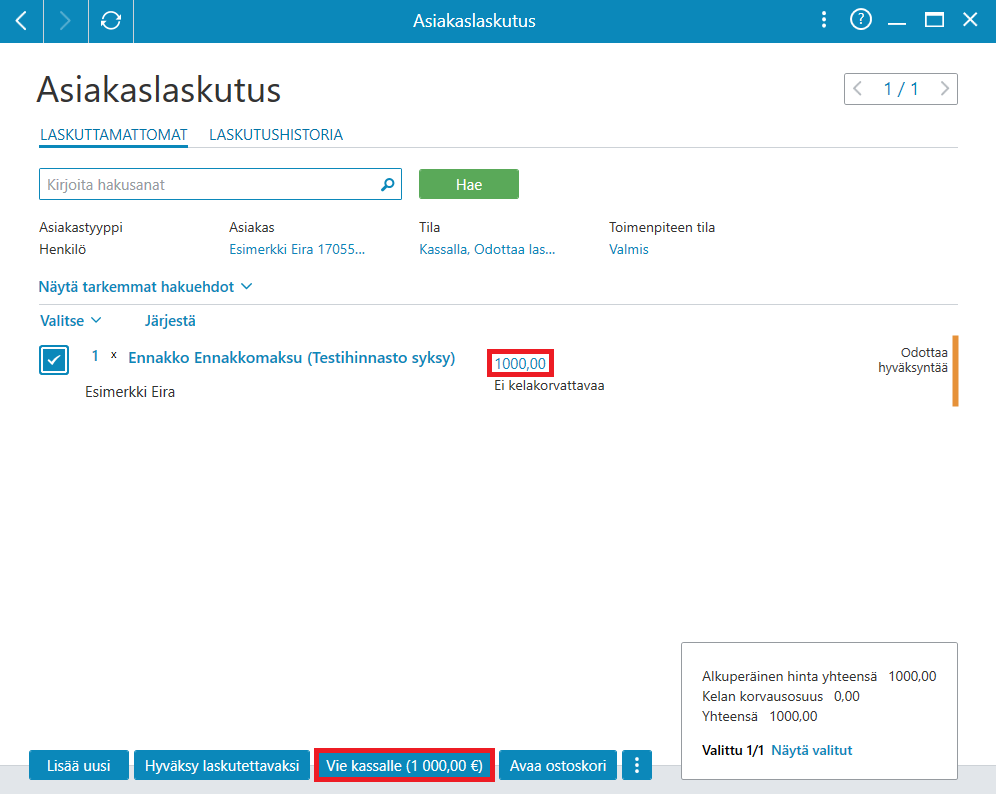Open the Tila filter Kassalla, Odottaa las...
This screenshot has width=996, height=794.
[x=487, y=249]
